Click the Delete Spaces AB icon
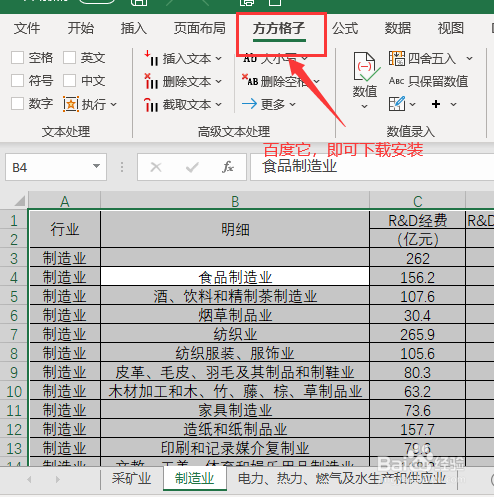 coord(250,80)
